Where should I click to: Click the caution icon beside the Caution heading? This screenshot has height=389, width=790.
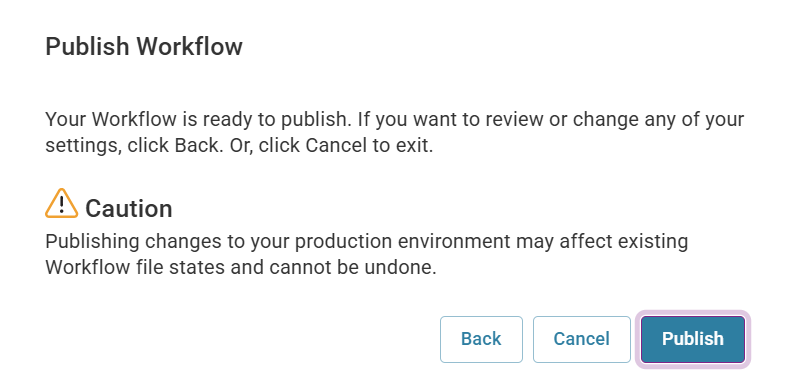(x=61, y=204)
